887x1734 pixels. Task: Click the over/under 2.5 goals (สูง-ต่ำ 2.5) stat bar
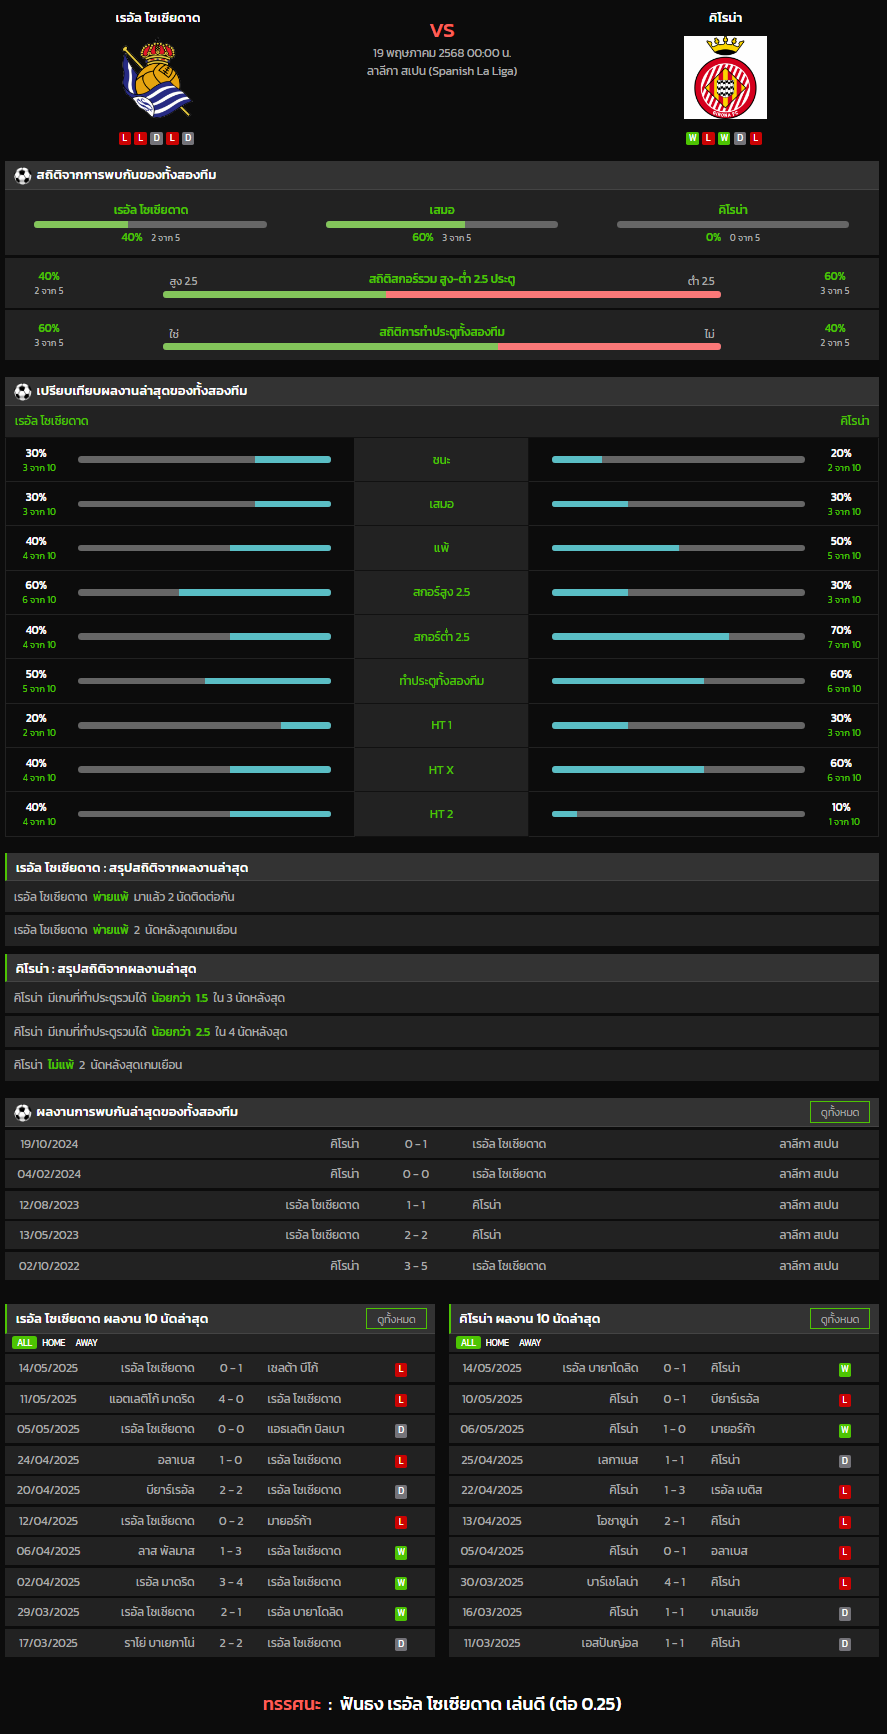(442, 294)
